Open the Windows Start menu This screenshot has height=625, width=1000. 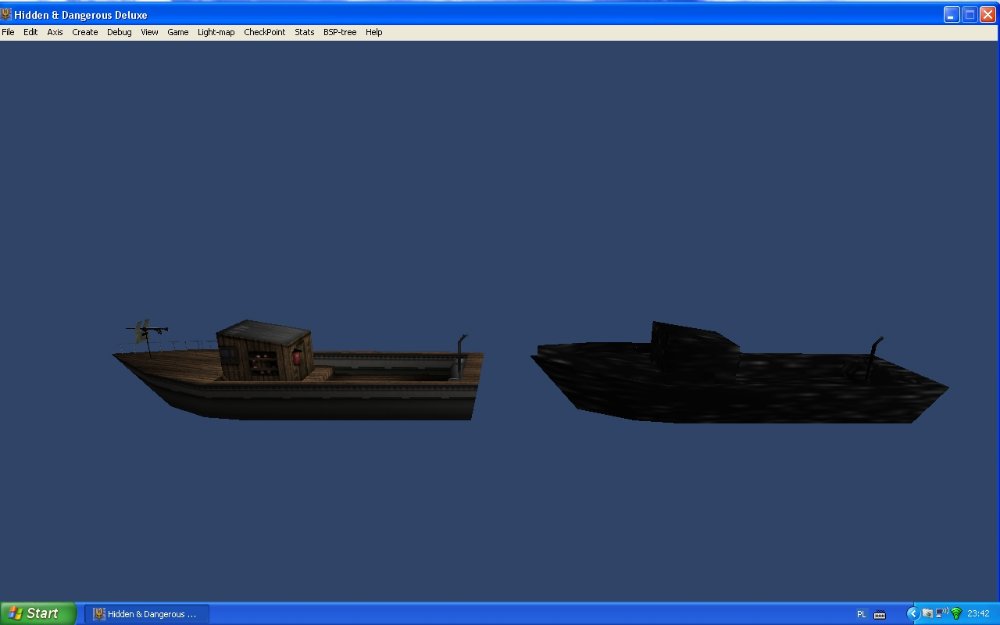[x=38, y=614]
